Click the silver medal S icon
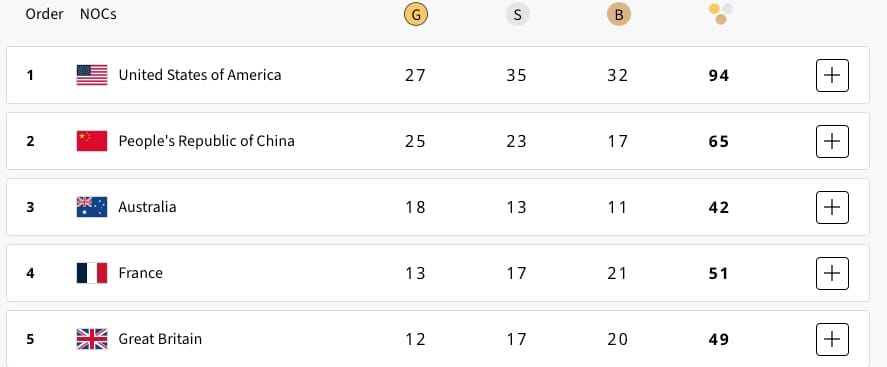Image resolution: width=887 pixels, height=367 pixels. 517,15
